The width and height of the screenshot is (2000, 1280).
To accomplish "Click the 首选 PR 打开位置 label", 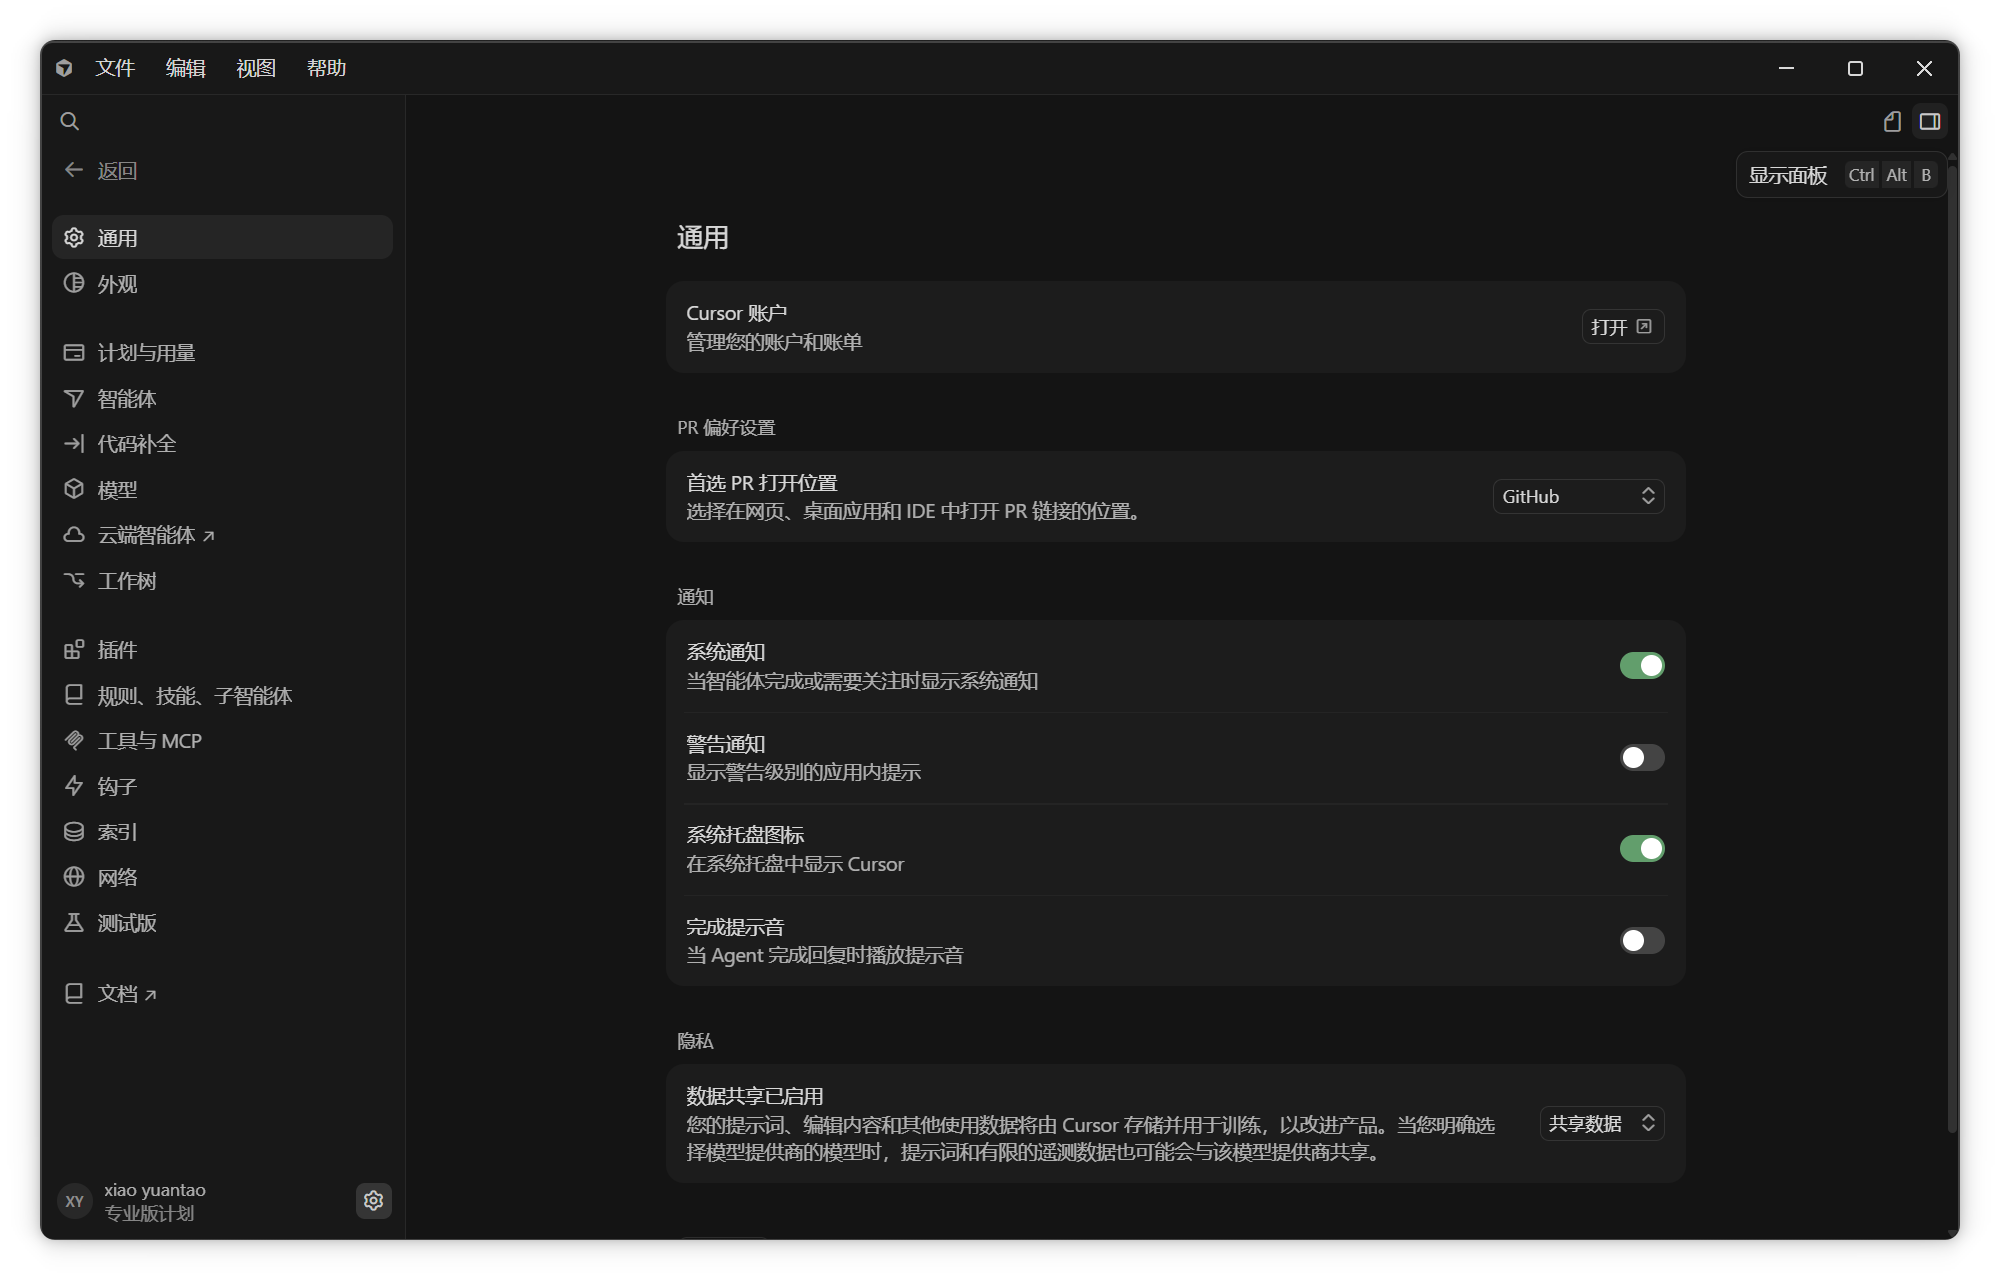I will tap(762, 483).
